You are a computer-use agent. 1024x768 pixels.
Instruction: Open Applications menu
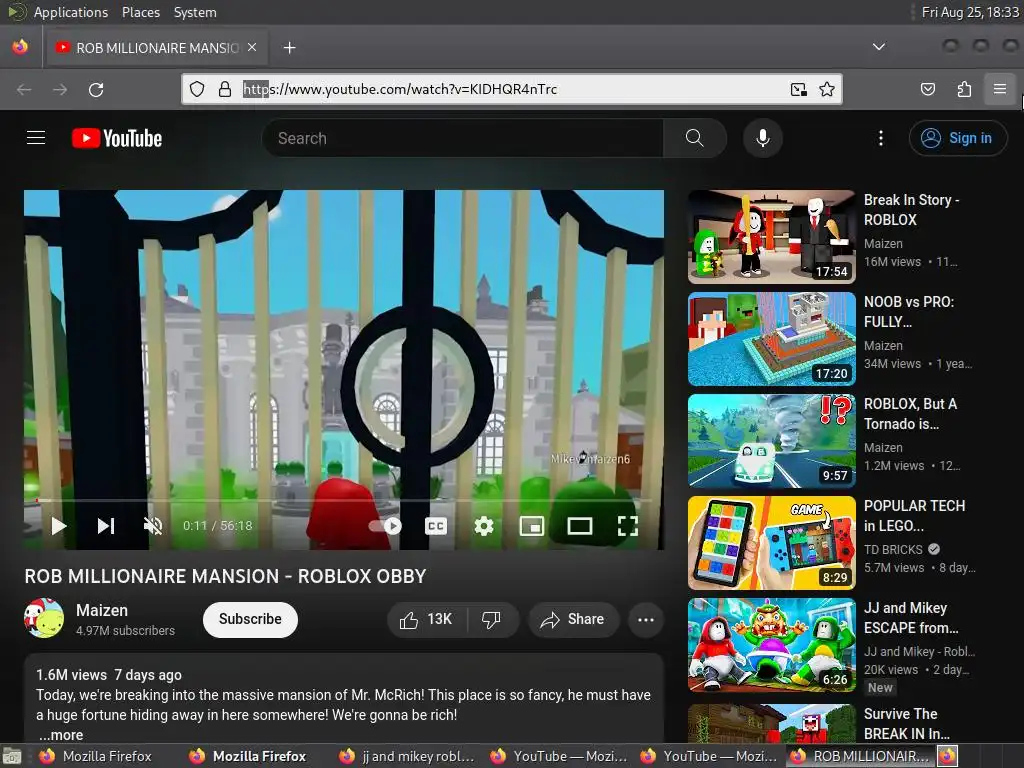(x=70, y=12)
